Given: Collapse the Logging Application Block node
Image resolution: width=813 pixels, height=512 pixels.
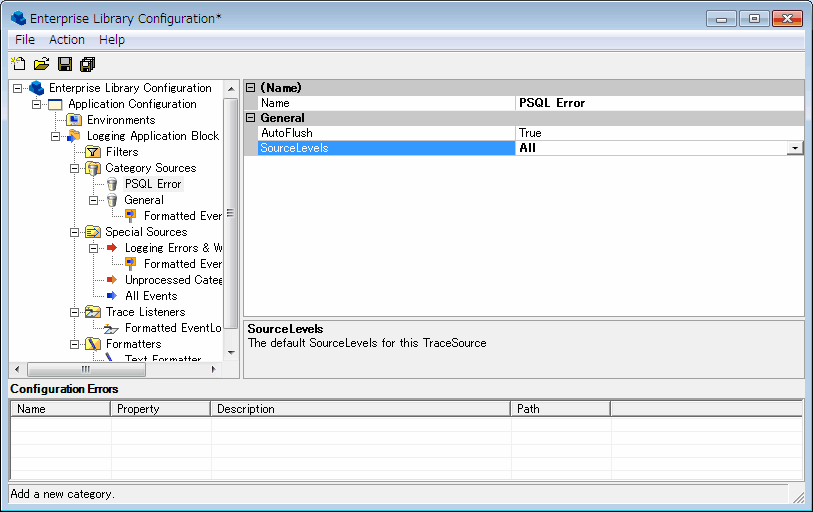Looking at the screenshot, I should pyautogui.click(x=56, y=136).
